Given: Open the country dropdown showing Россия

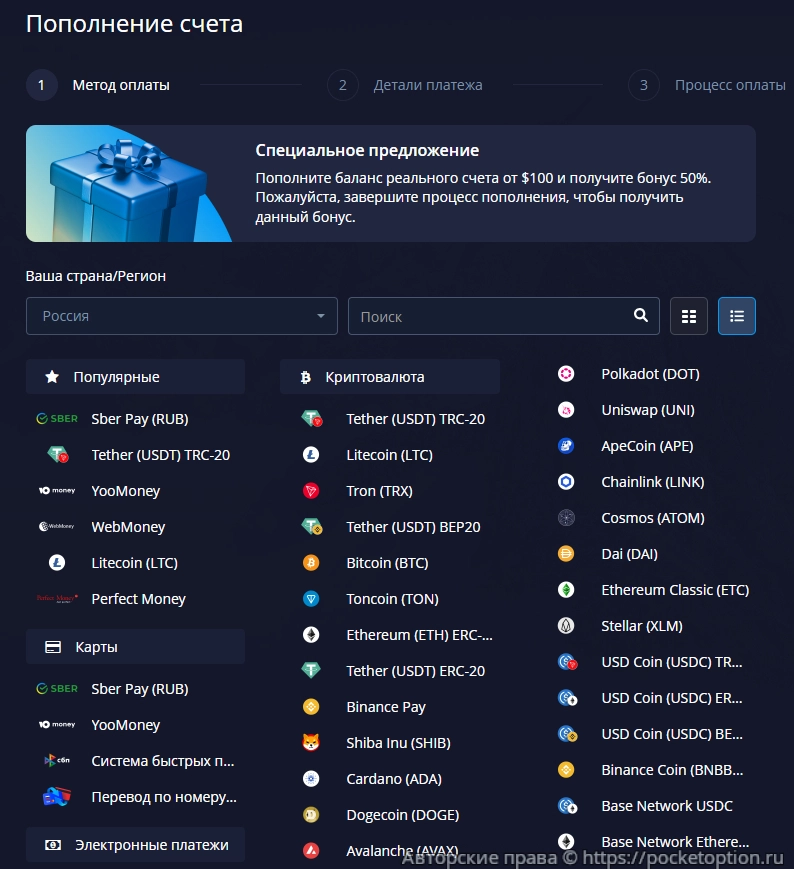Looking at the screenshot, I should (182, 316).
